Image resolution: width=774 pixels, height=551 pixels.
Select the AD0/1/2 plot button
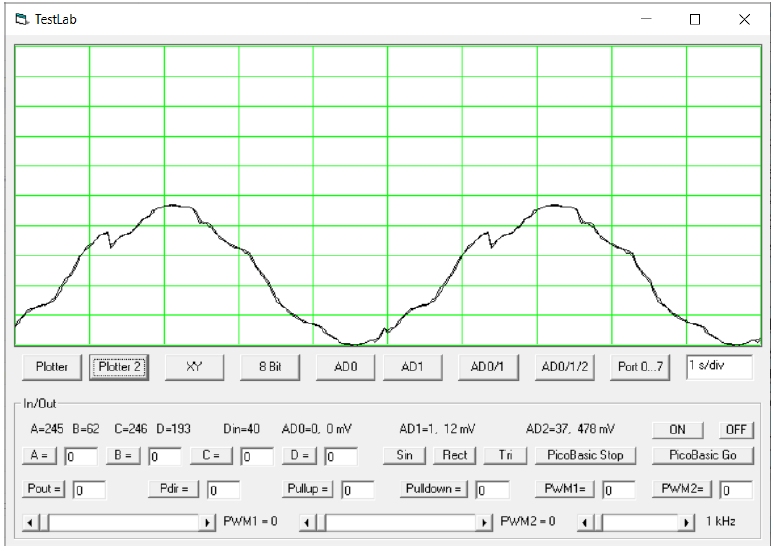click(x=565, y=367)
